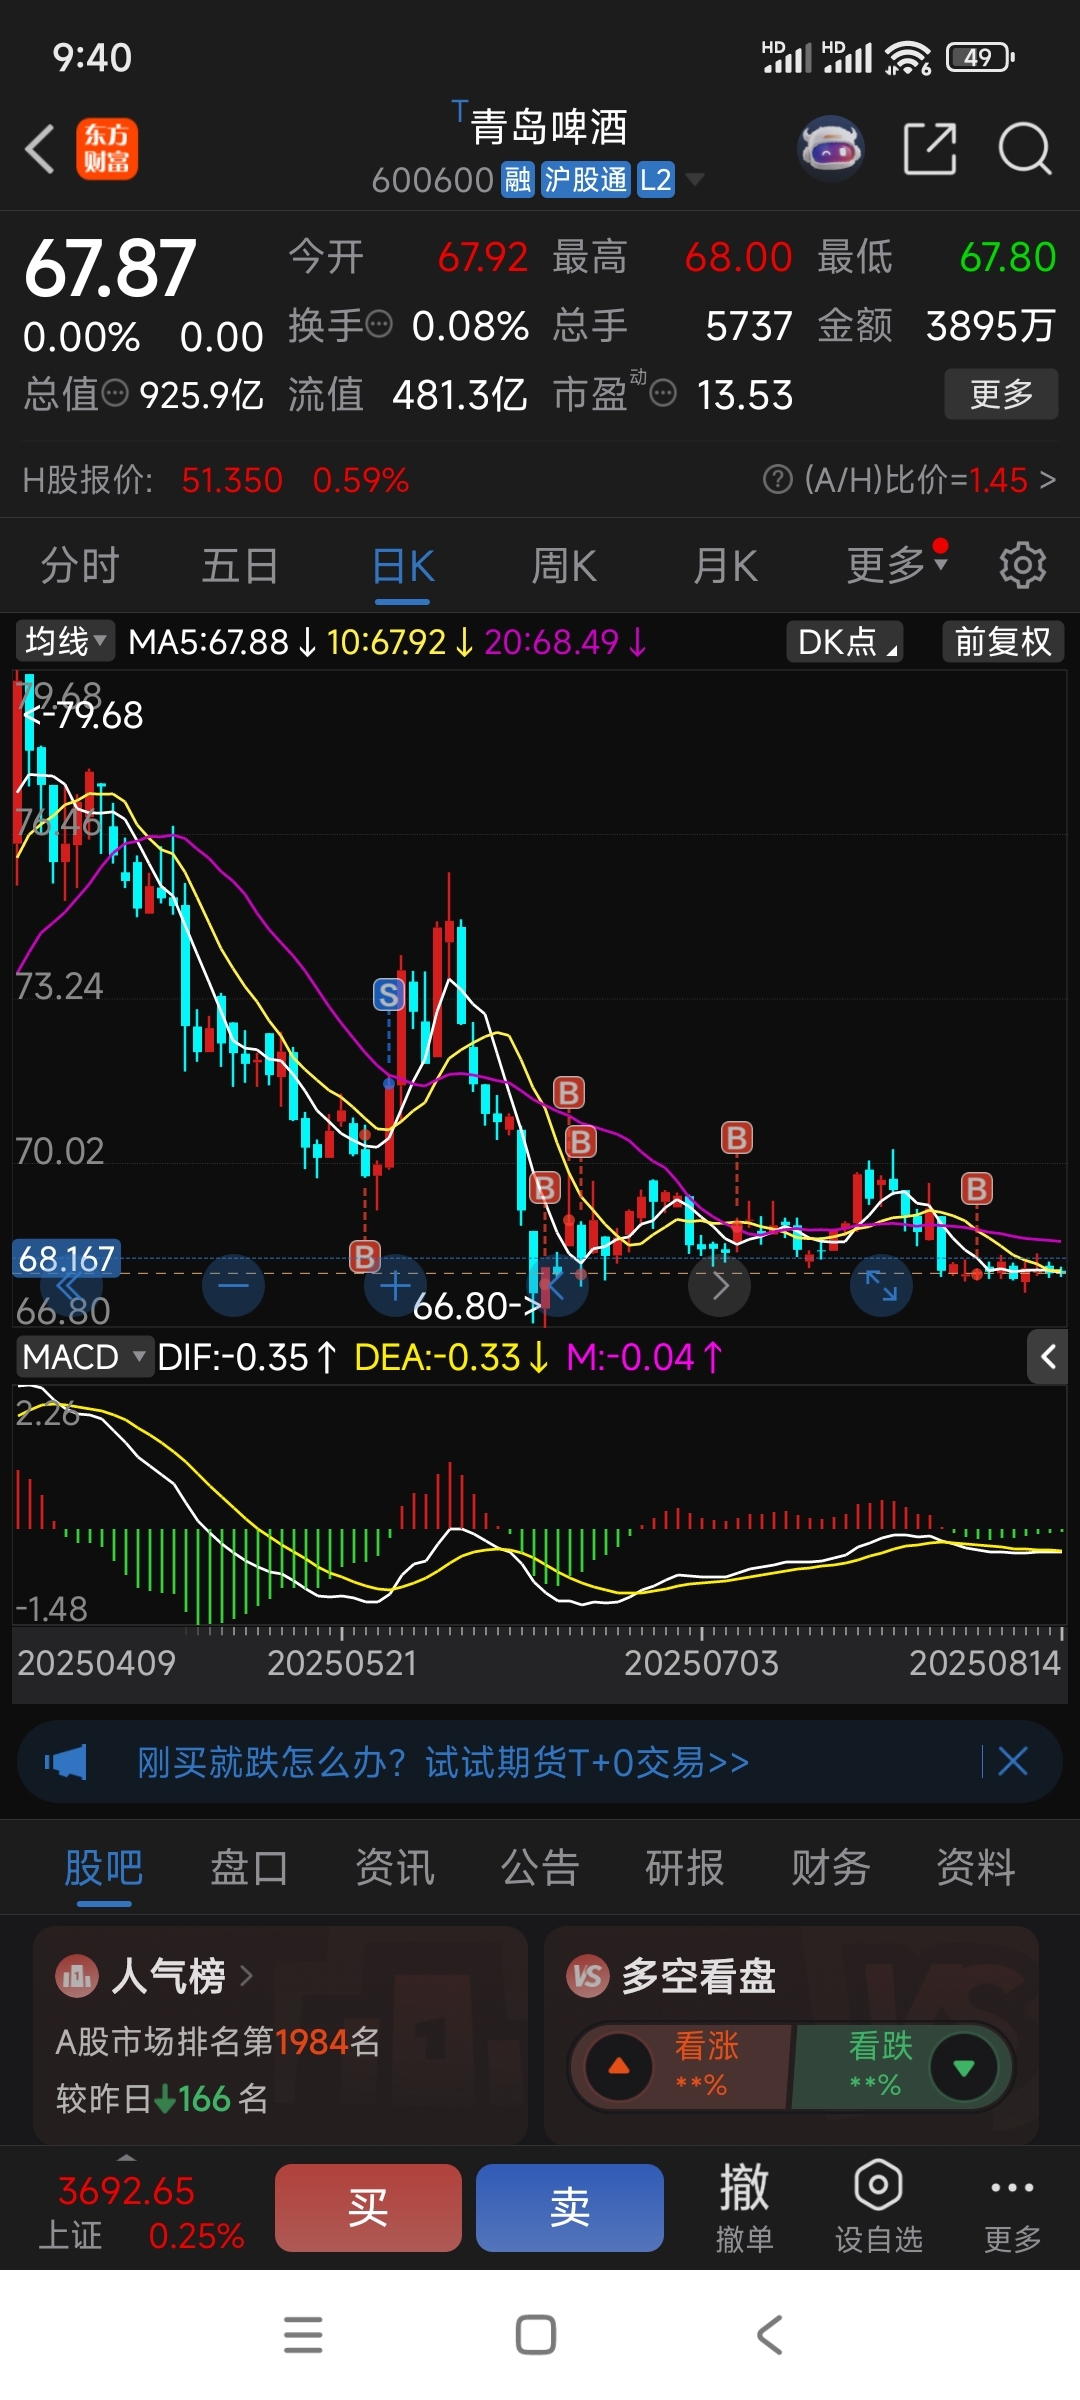Expand the 上证 index bar arrow
Screen dimensions: 1080x2400
point(126,2157)
